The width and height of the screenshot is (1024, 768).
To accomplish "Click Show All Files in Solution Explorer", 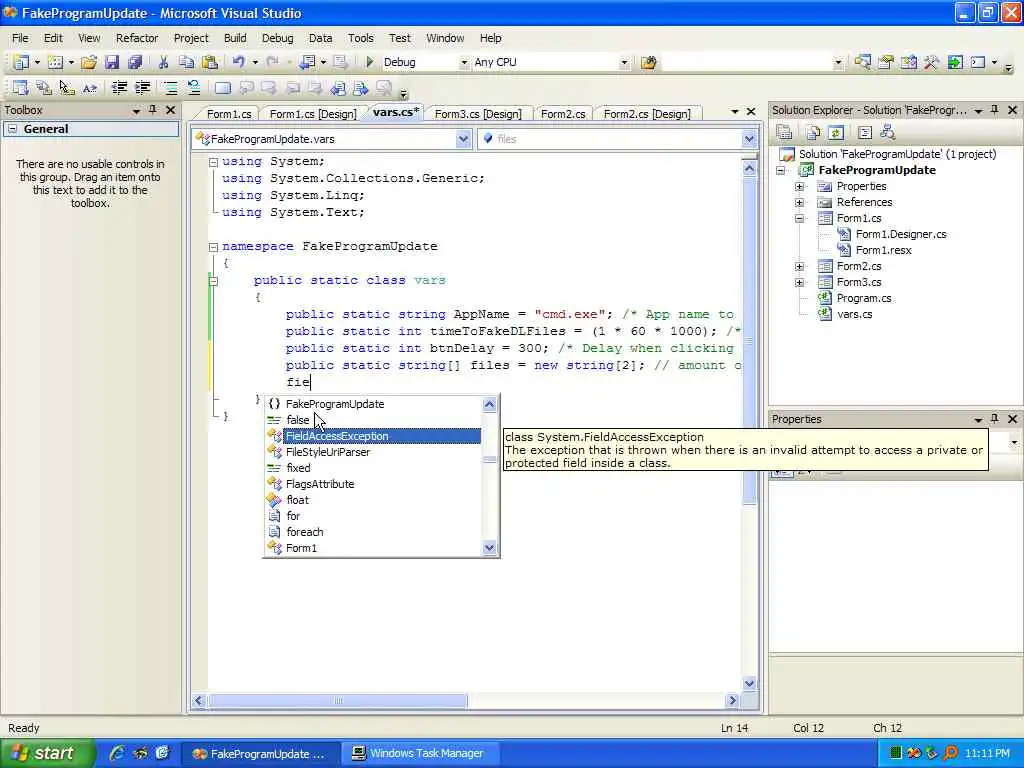I will pyautogui.click(x=813, y=133).
